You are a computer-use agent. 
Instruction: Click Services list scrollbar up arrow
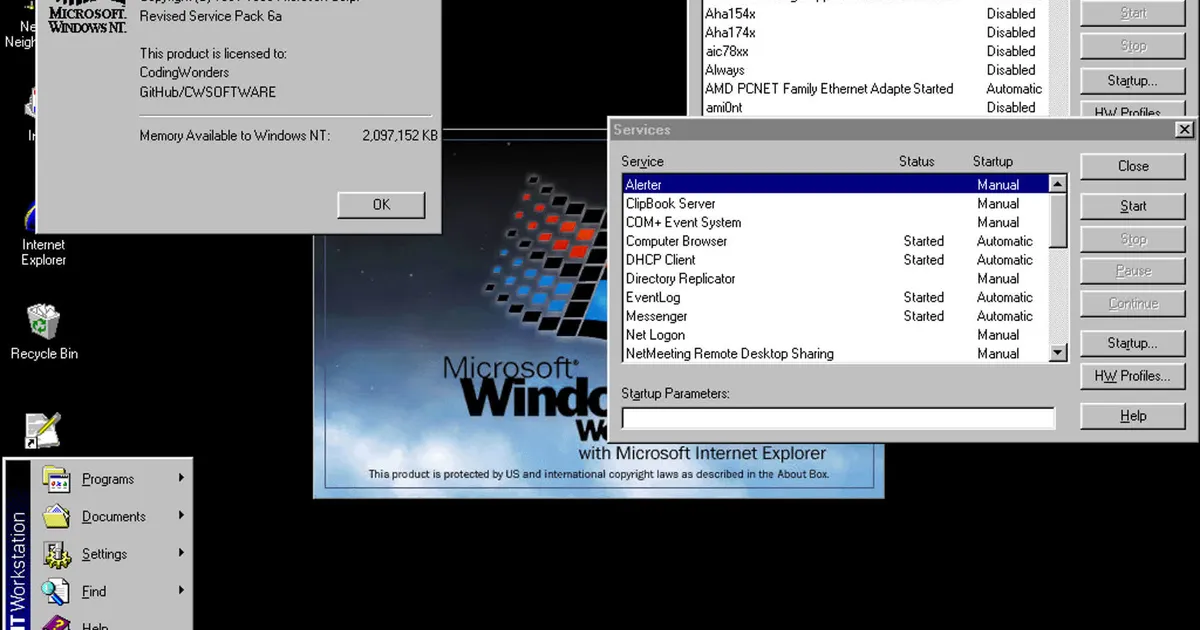click(x=1058, y=184)
